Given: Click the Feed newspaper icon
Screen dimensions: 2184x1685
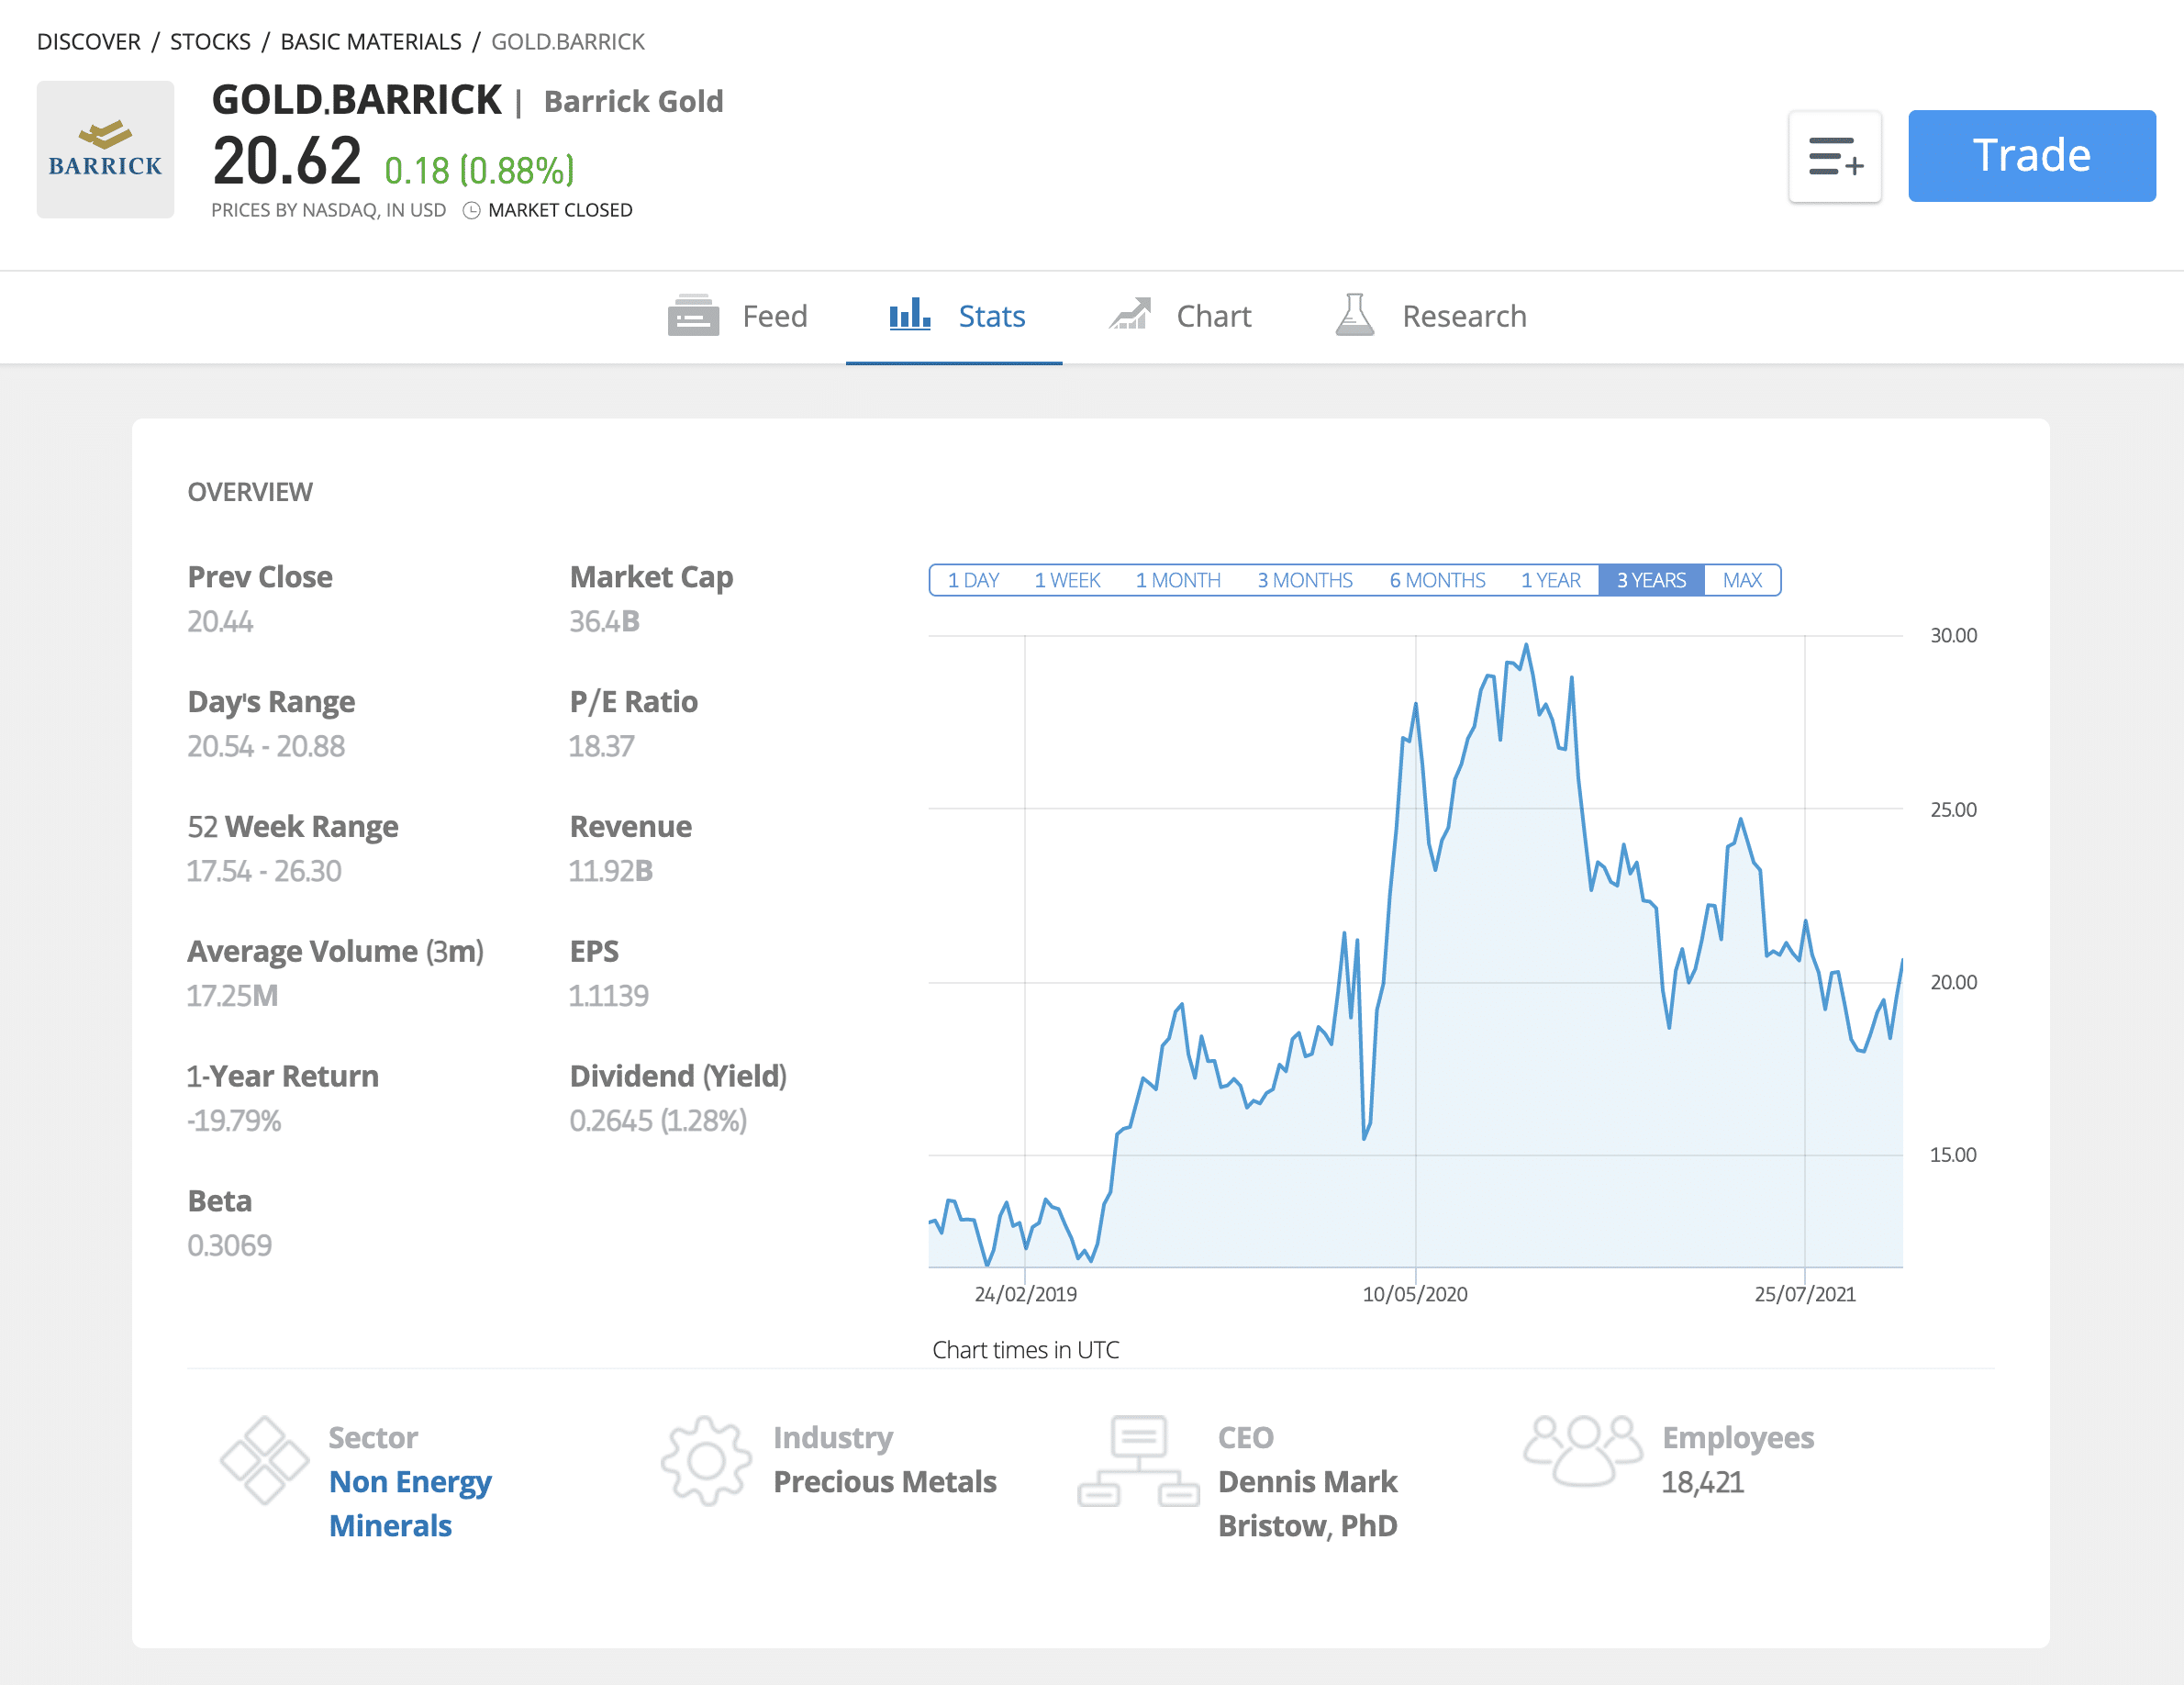Looking at the screenshot, I should click(x=693, y=316).
